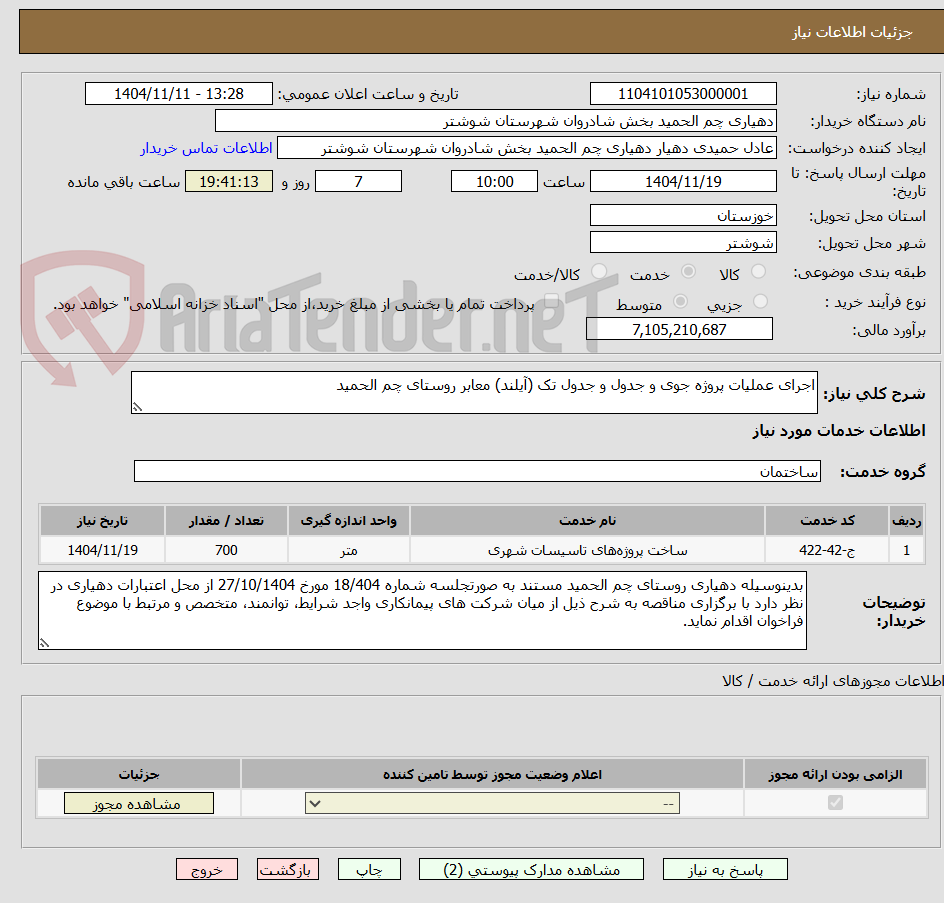Open the permit status dropdown
944x903 pixels.
coord(492,803)
